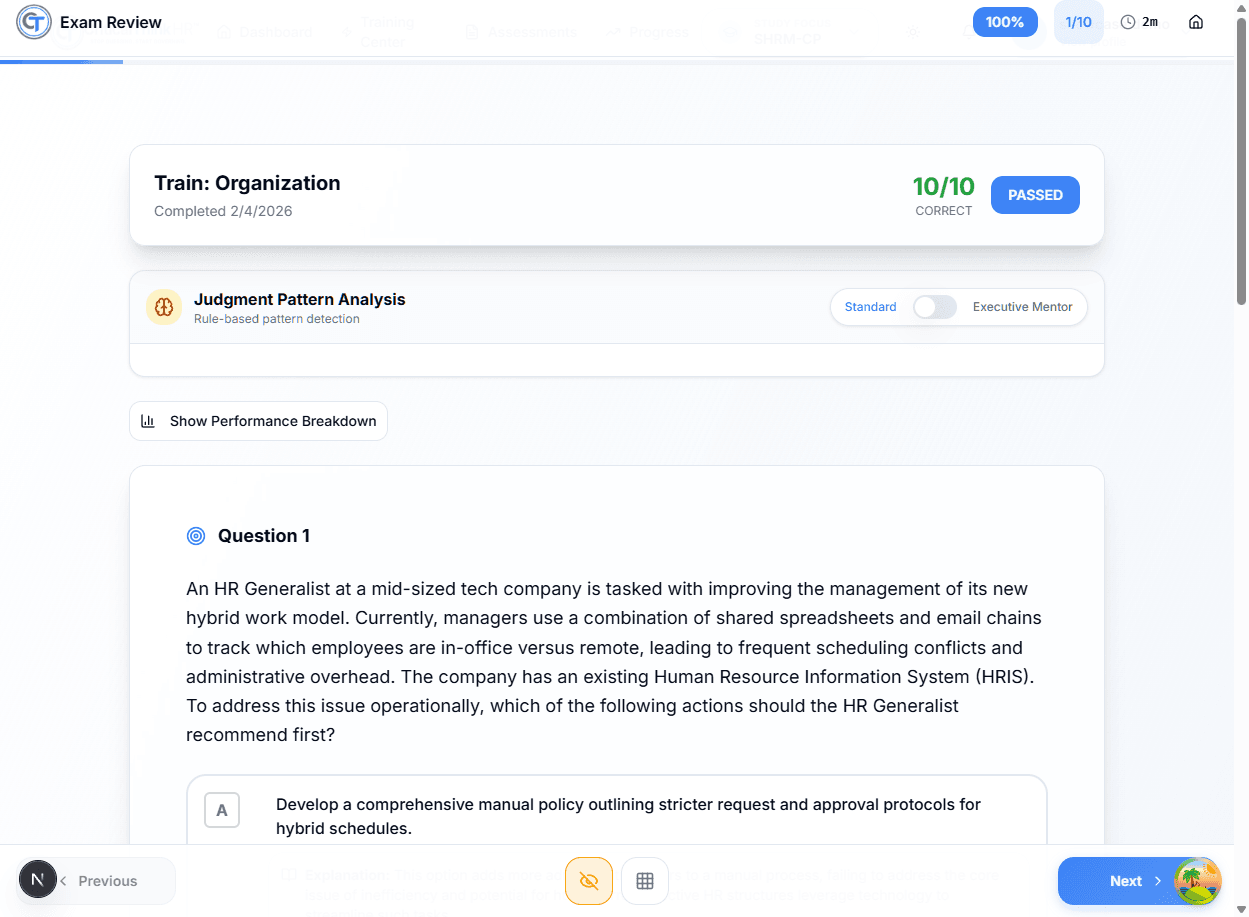Click the Question 1 target icon
The image size is (1249, 917).
(196, 536)
